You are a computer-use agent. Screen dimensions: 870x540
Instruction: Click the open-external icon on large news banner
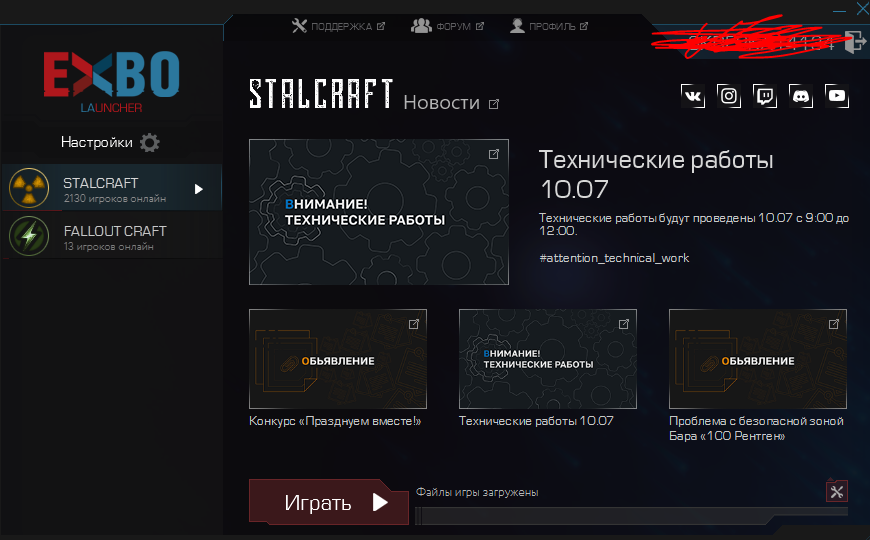coord(494,154)
